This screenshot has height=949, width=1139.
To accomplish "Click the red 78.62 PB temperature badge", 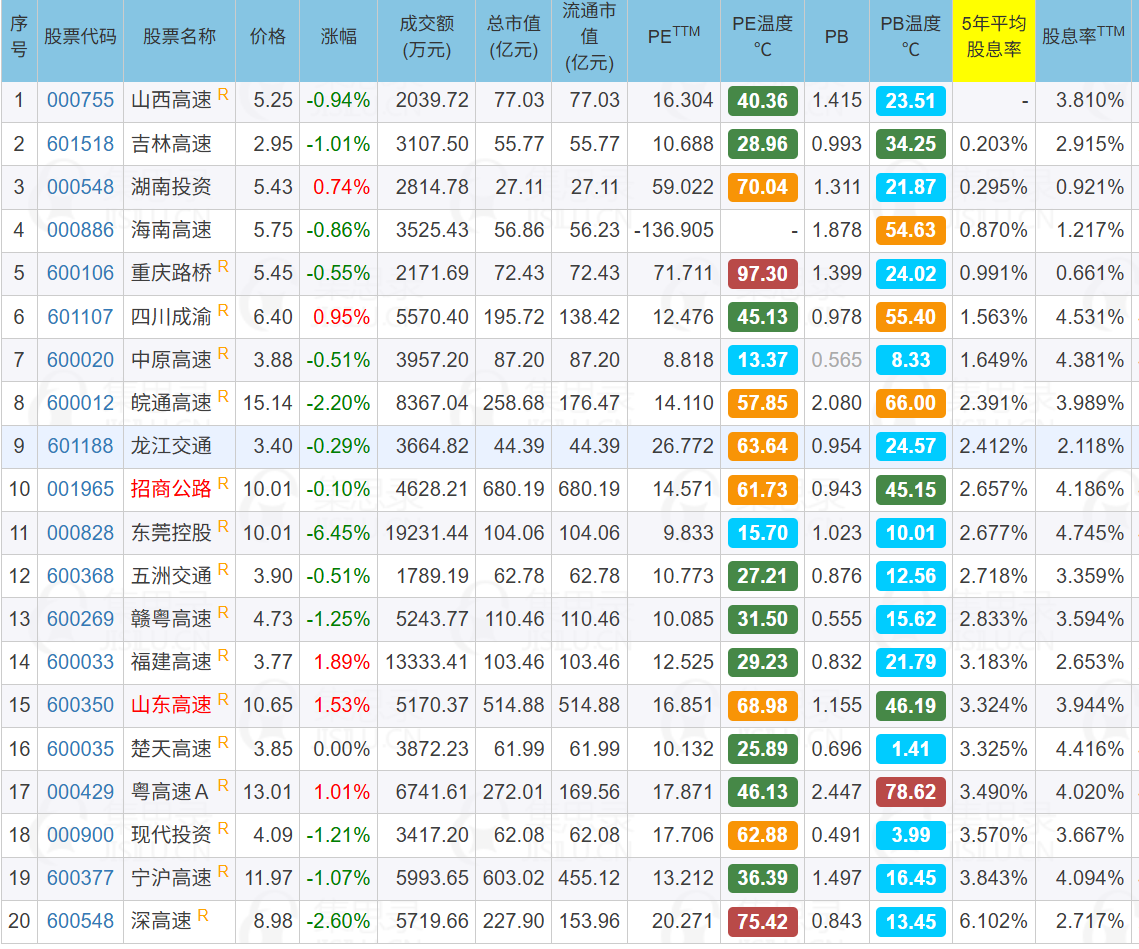I will 910,792.
